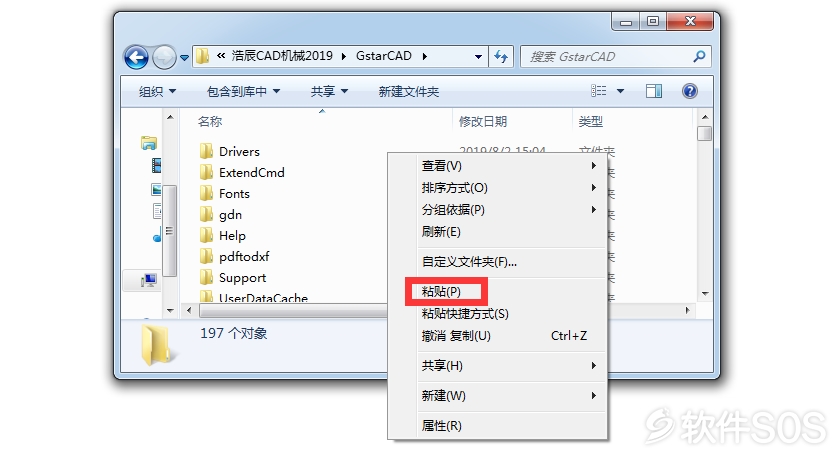Screen dimensions: 840x454
Task: Open Help with the question mark icon
Action: coord(689,91)
